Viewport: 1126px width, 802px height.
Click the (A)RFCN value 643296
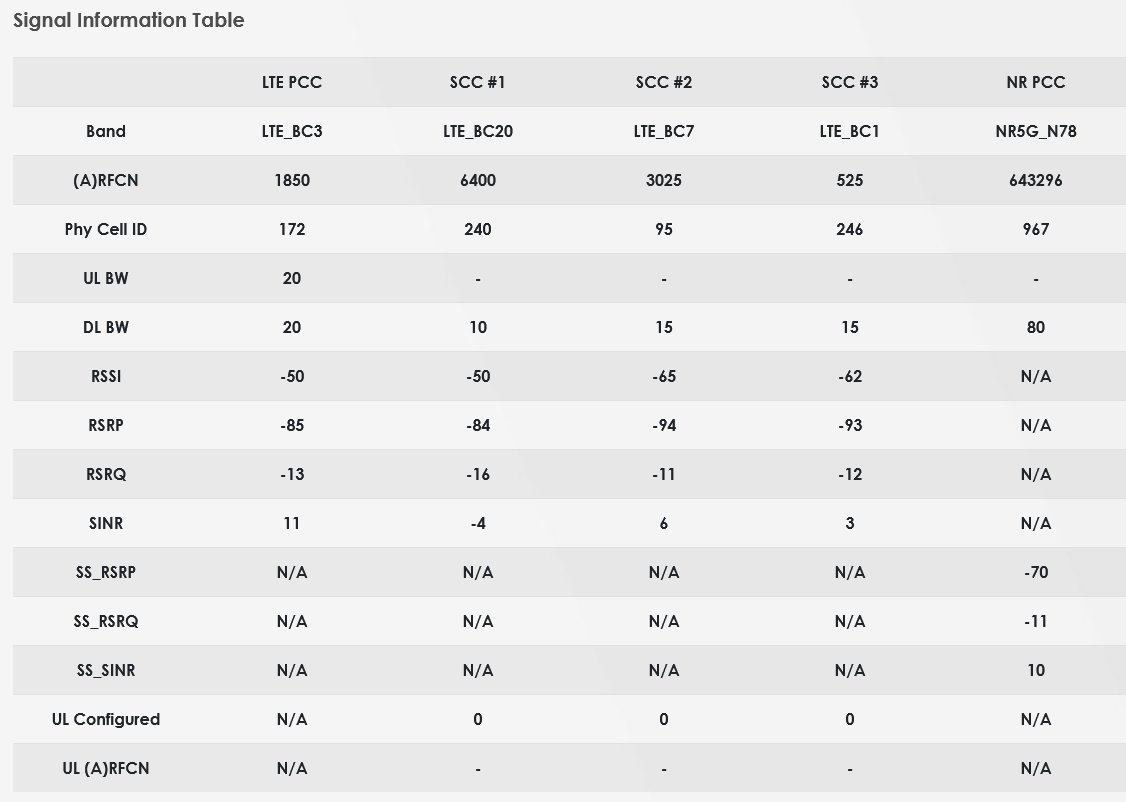[x=1036, y=180]
